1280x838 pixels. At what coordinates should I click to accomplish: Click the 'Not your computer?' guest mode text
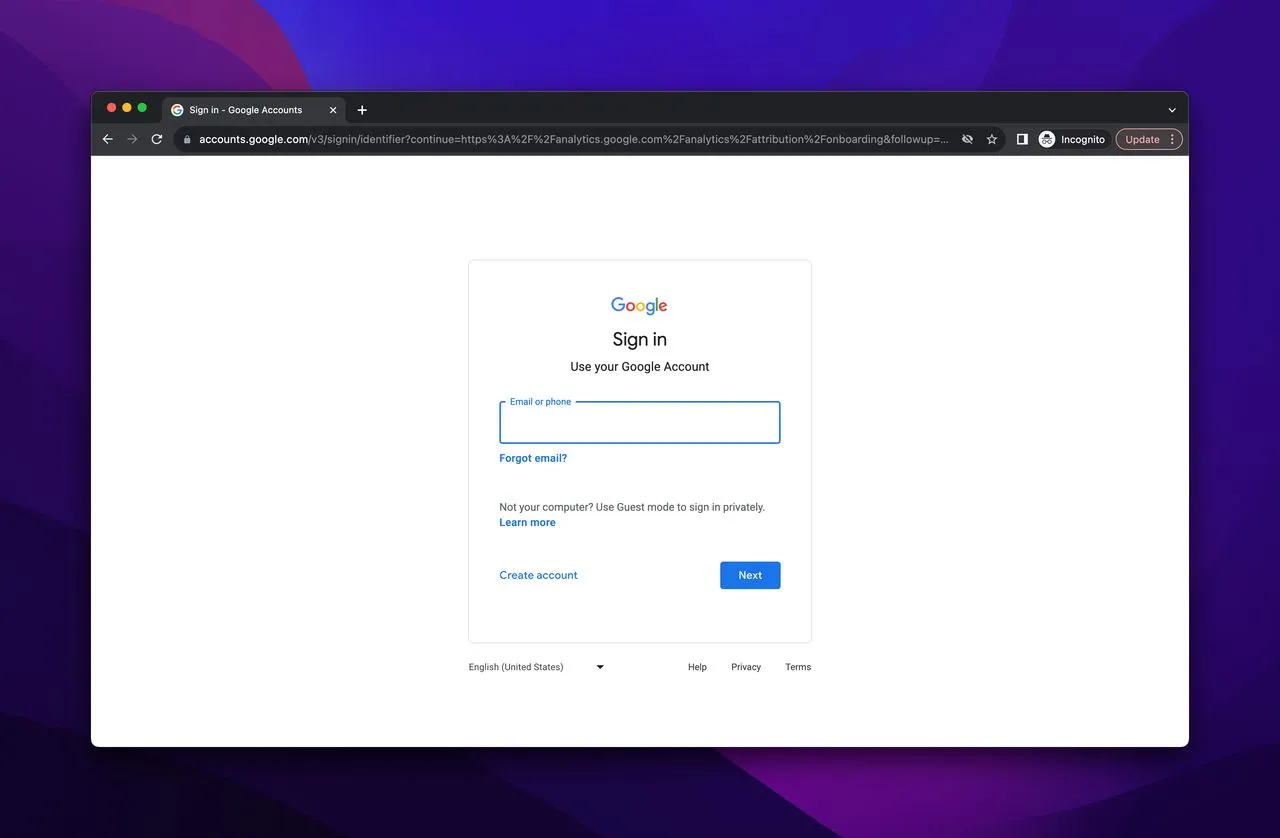[x=632, y=507]
